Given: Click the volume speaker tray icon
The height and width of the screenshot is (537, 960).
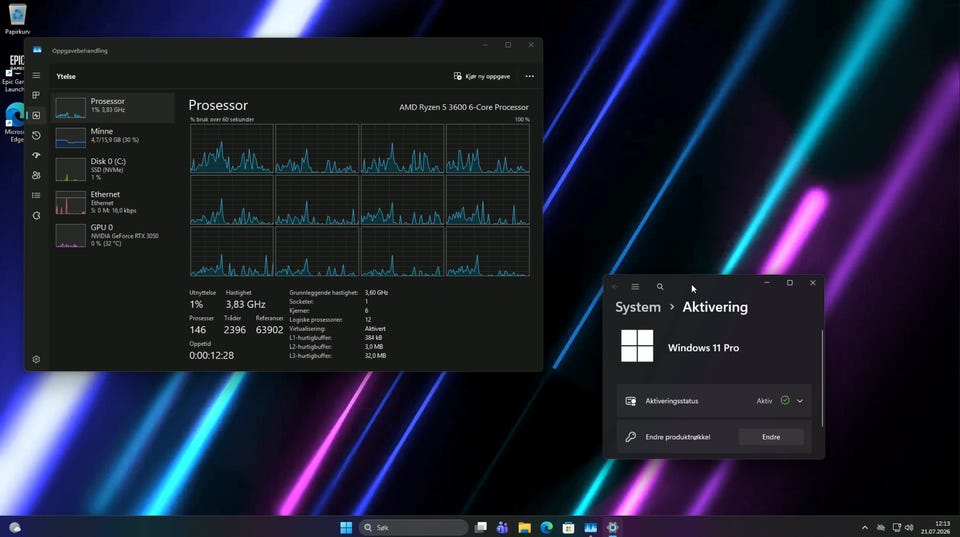Looking at the screenshot, I should (909, 527).
